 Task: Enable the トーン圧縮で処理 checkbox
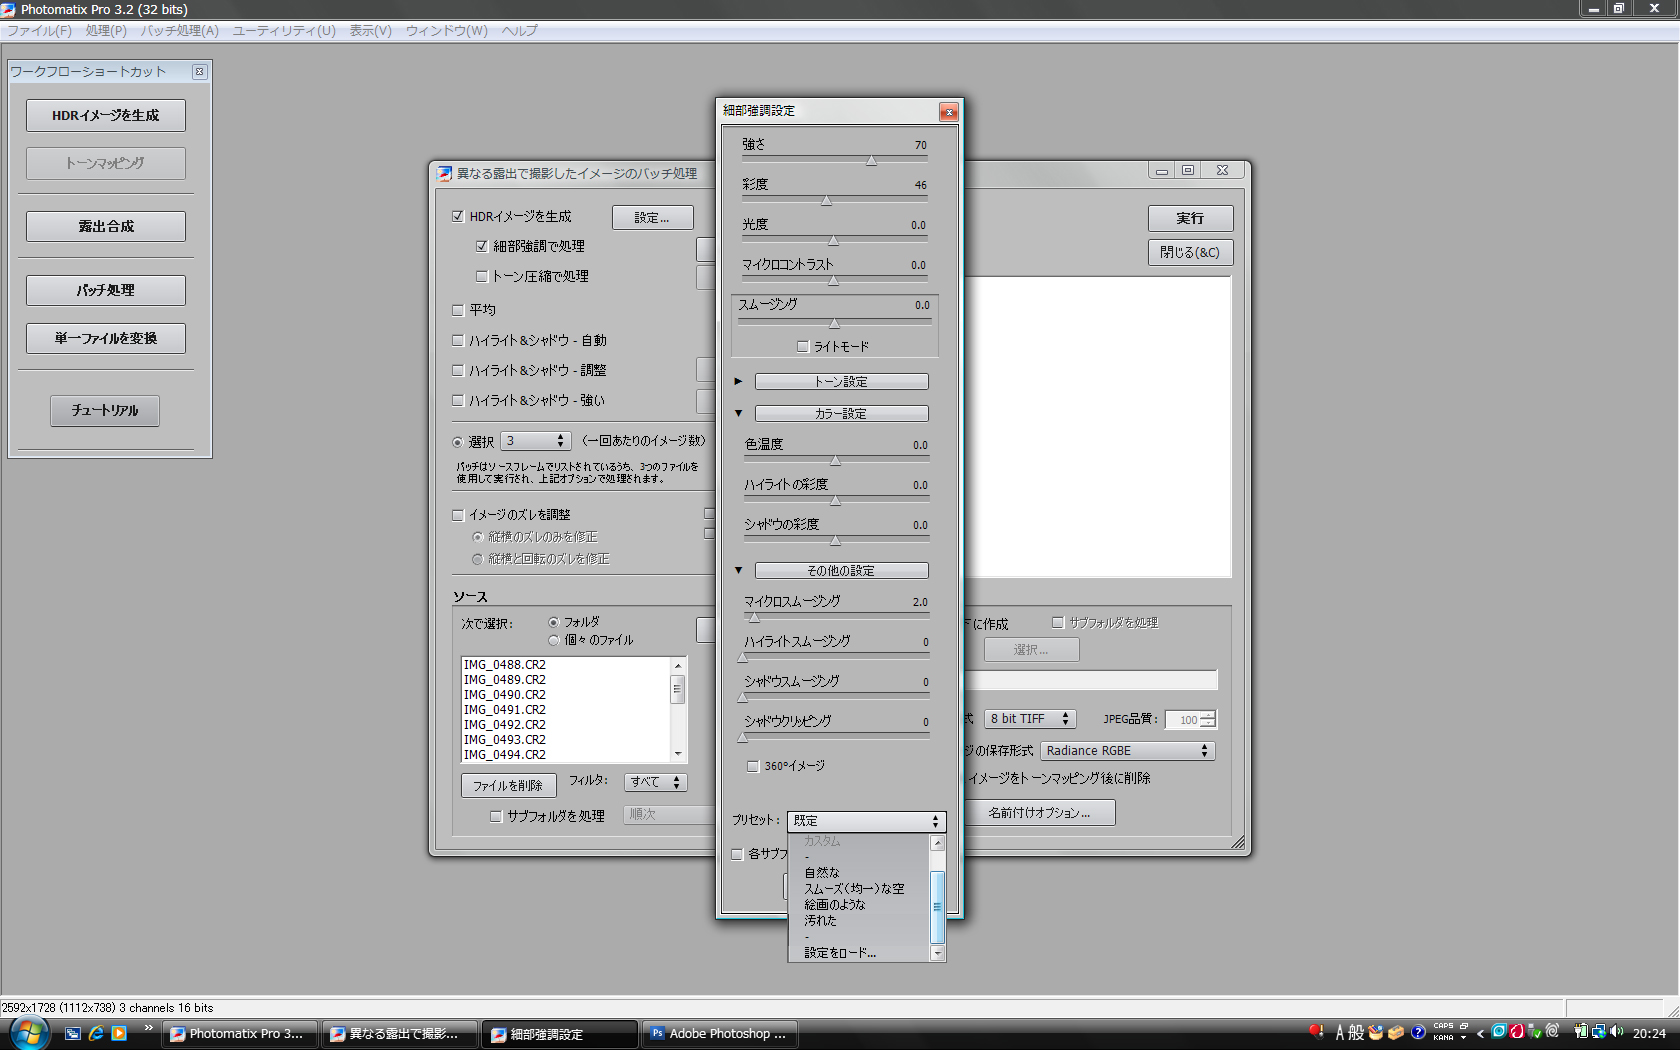pos(481,276)
